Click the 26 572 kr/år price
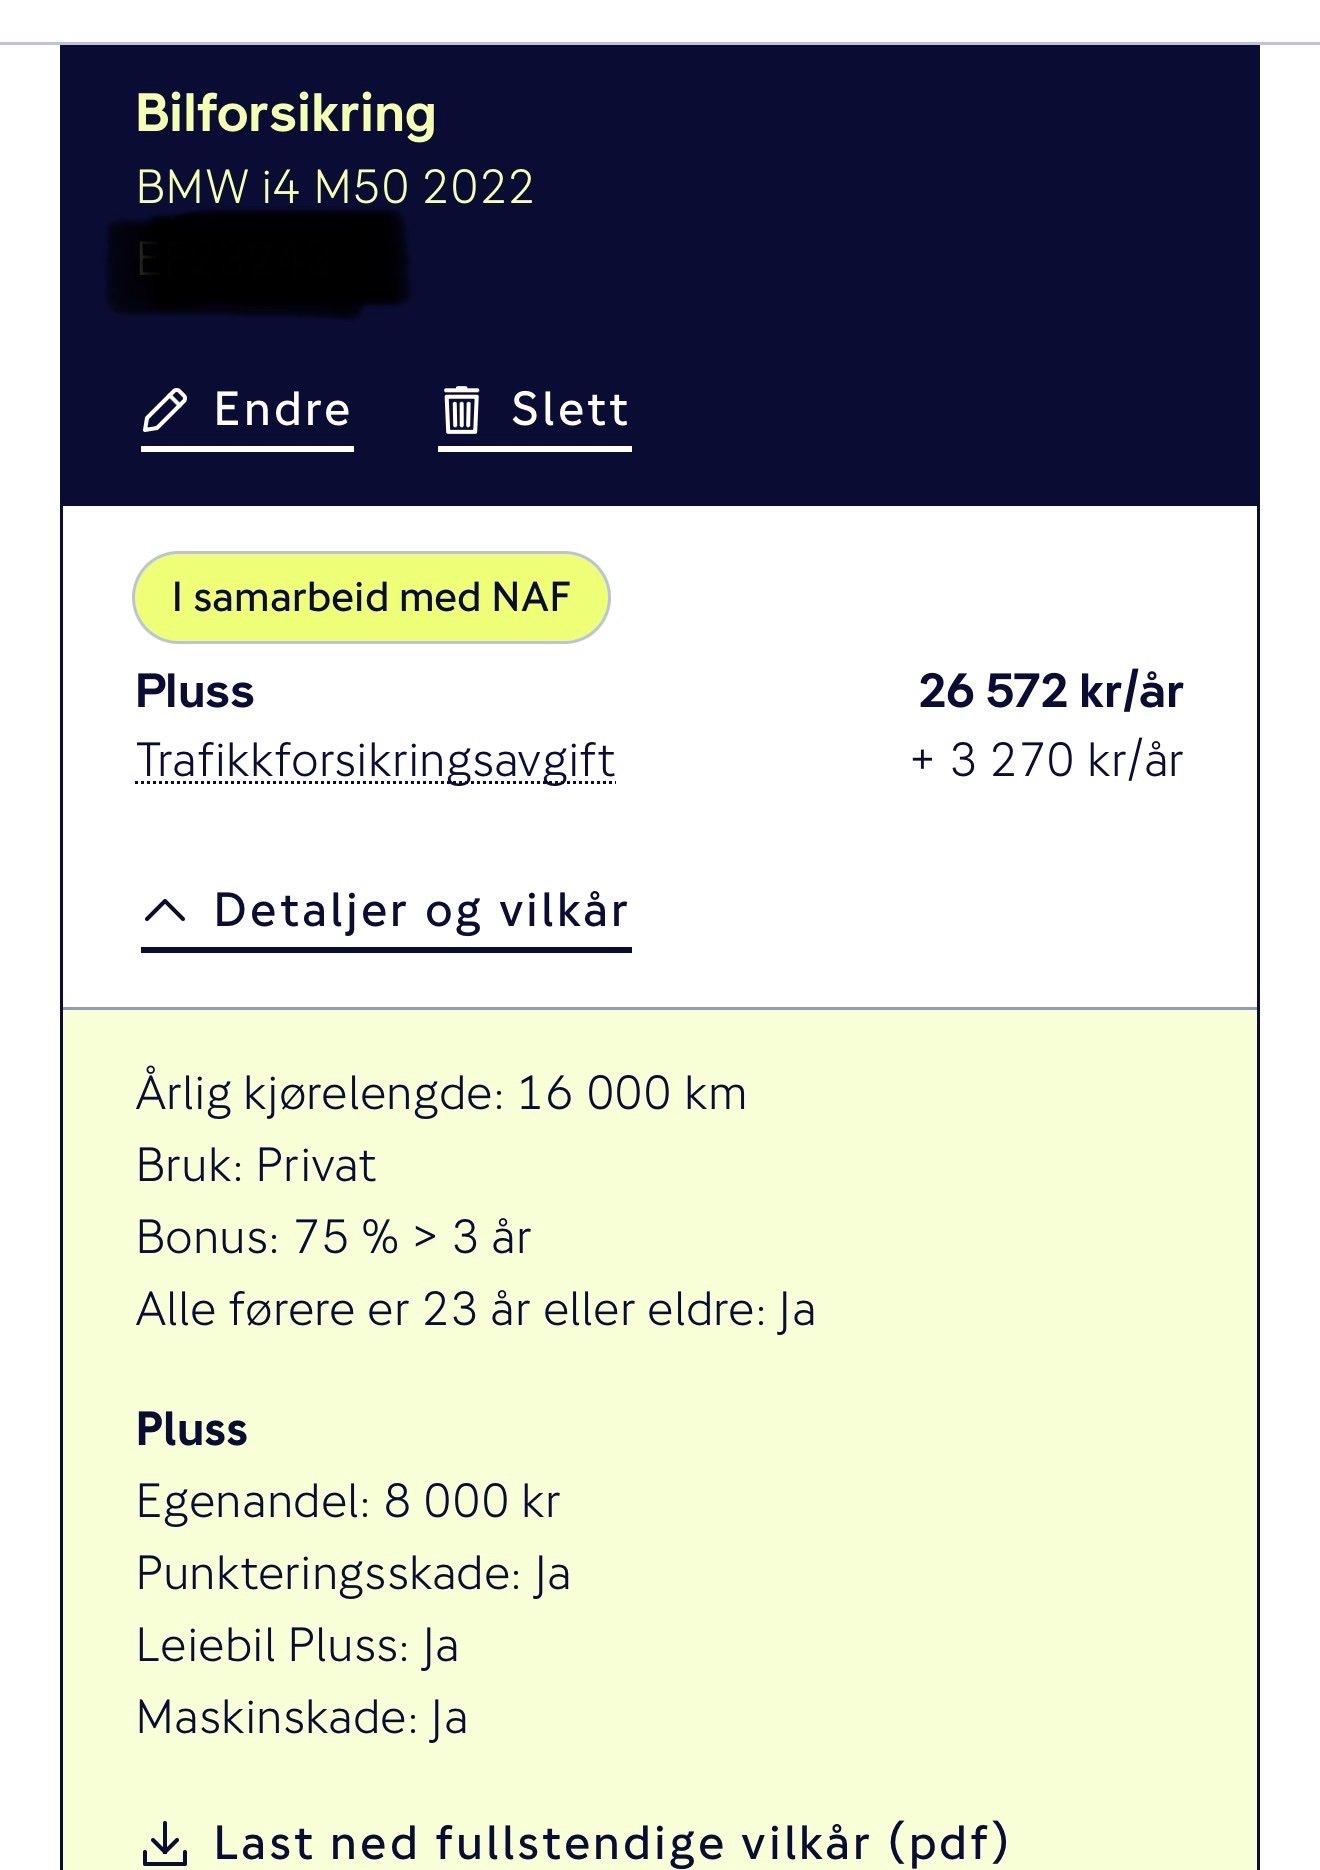Screen dimensions: 1320x1870 coord(1050,691)
